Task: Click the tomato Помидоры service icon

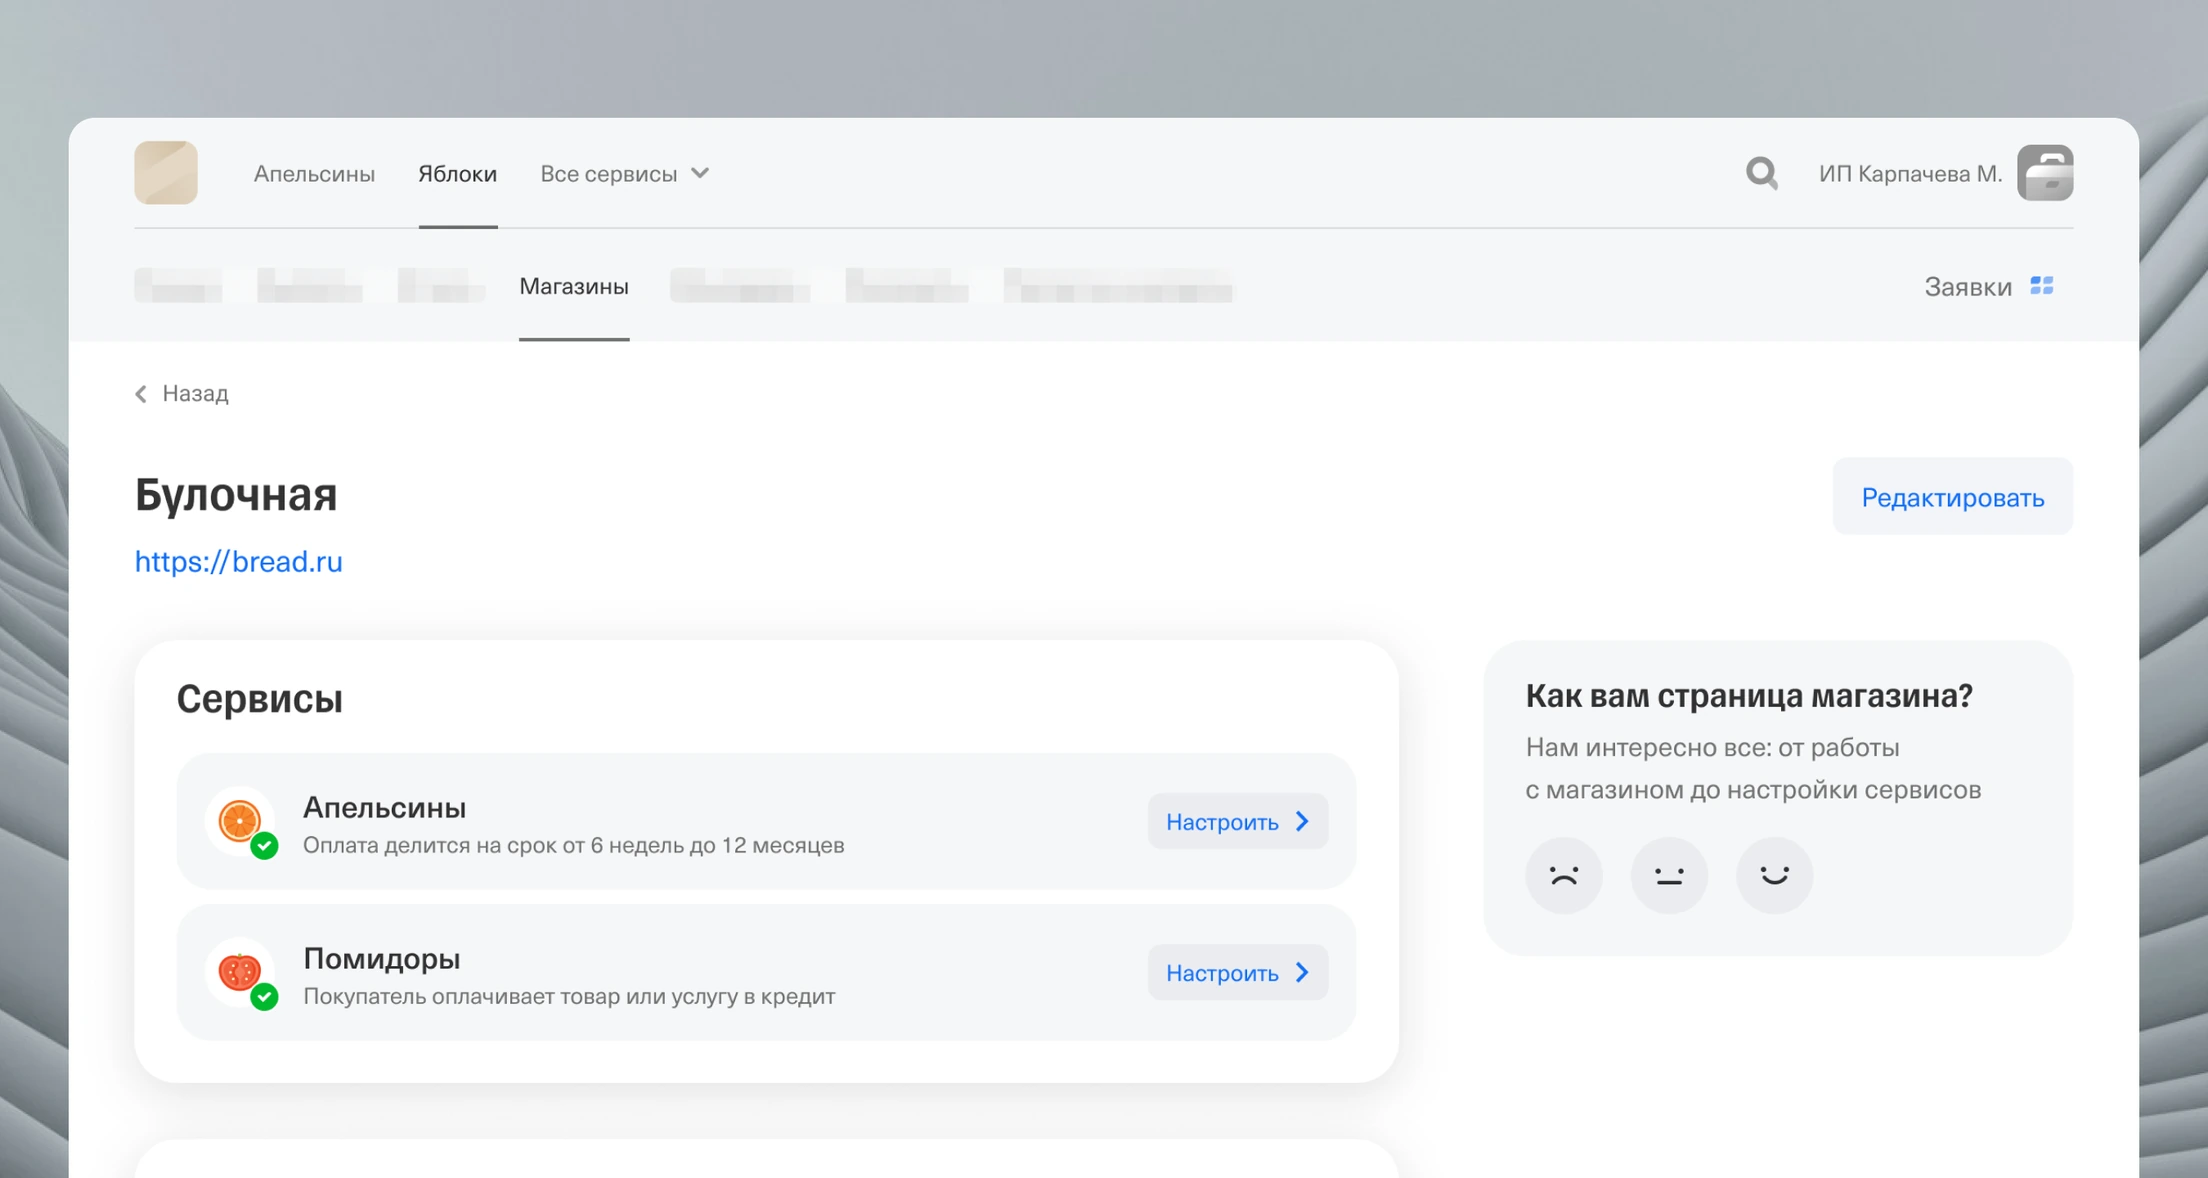Action: coord(240,972)
